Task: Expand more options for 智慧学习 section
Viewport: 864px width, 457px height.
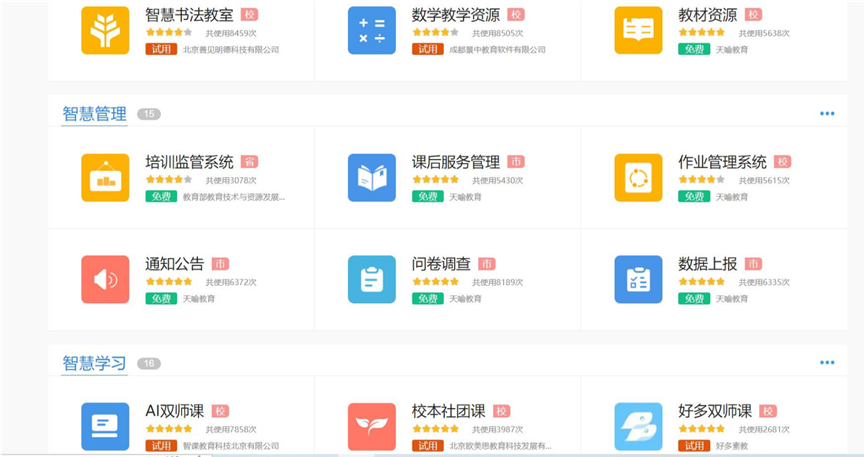Action: (826, 363)
